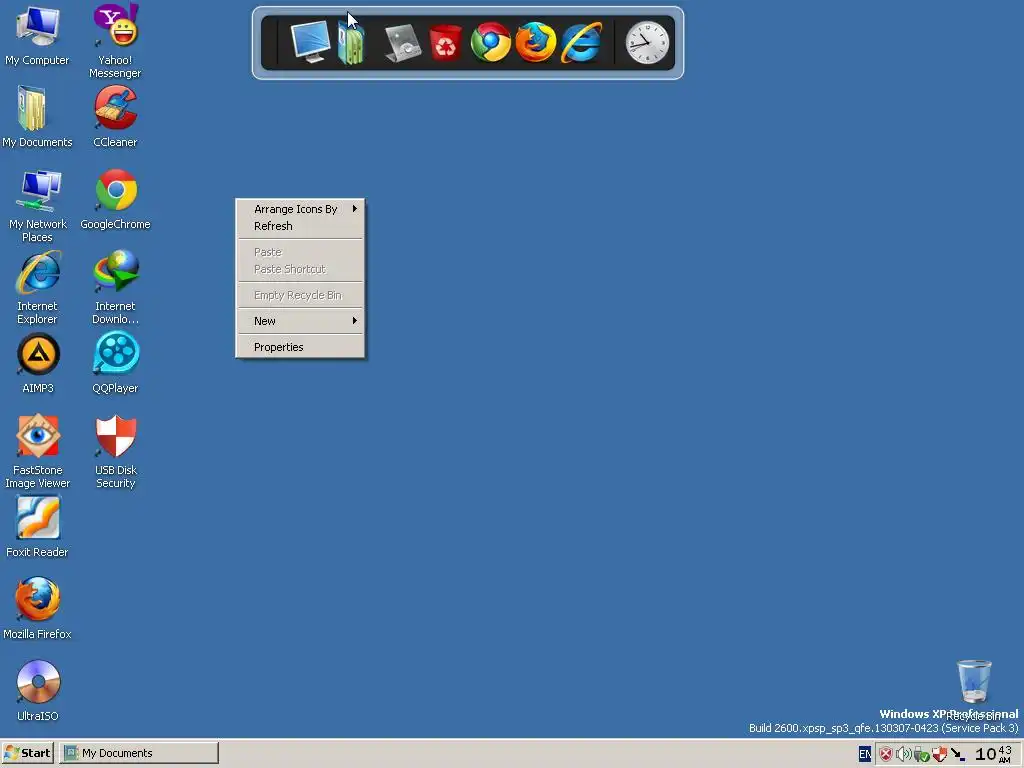This screenshot has width=1024, height=768.
Task: Choose Properties in the context menu
Action: (x=300, y=347)
